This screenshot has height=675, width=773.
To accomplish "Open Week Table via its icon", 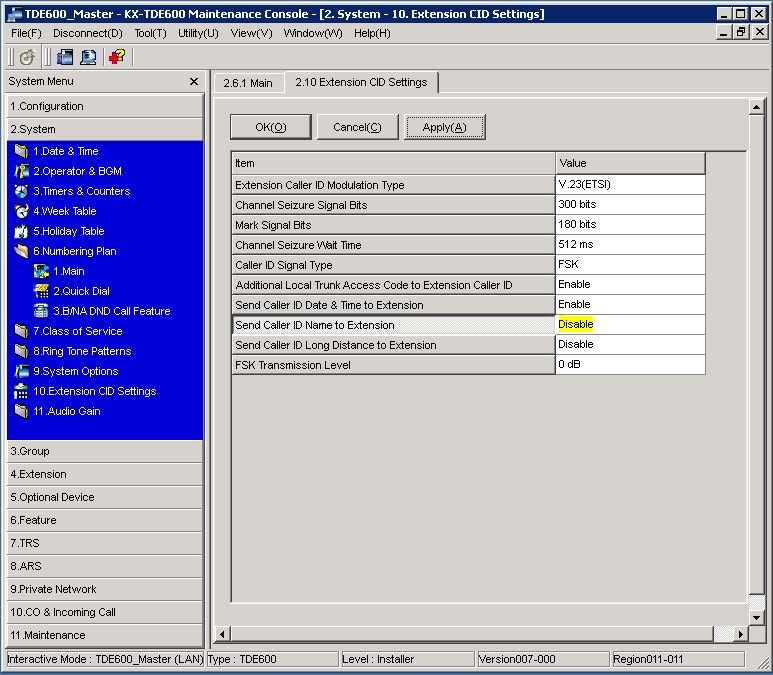I will tap(21, 211).
